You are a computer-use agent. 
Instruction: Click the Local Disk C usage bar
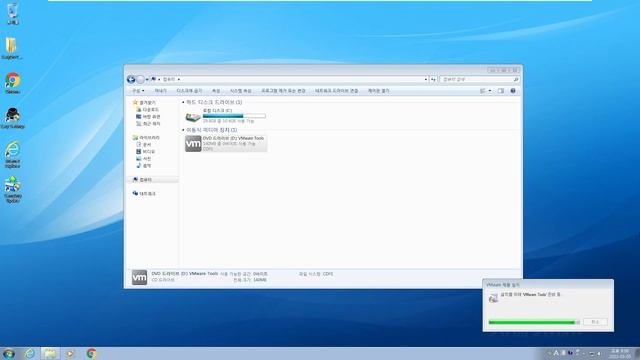[x=234, y=116]
